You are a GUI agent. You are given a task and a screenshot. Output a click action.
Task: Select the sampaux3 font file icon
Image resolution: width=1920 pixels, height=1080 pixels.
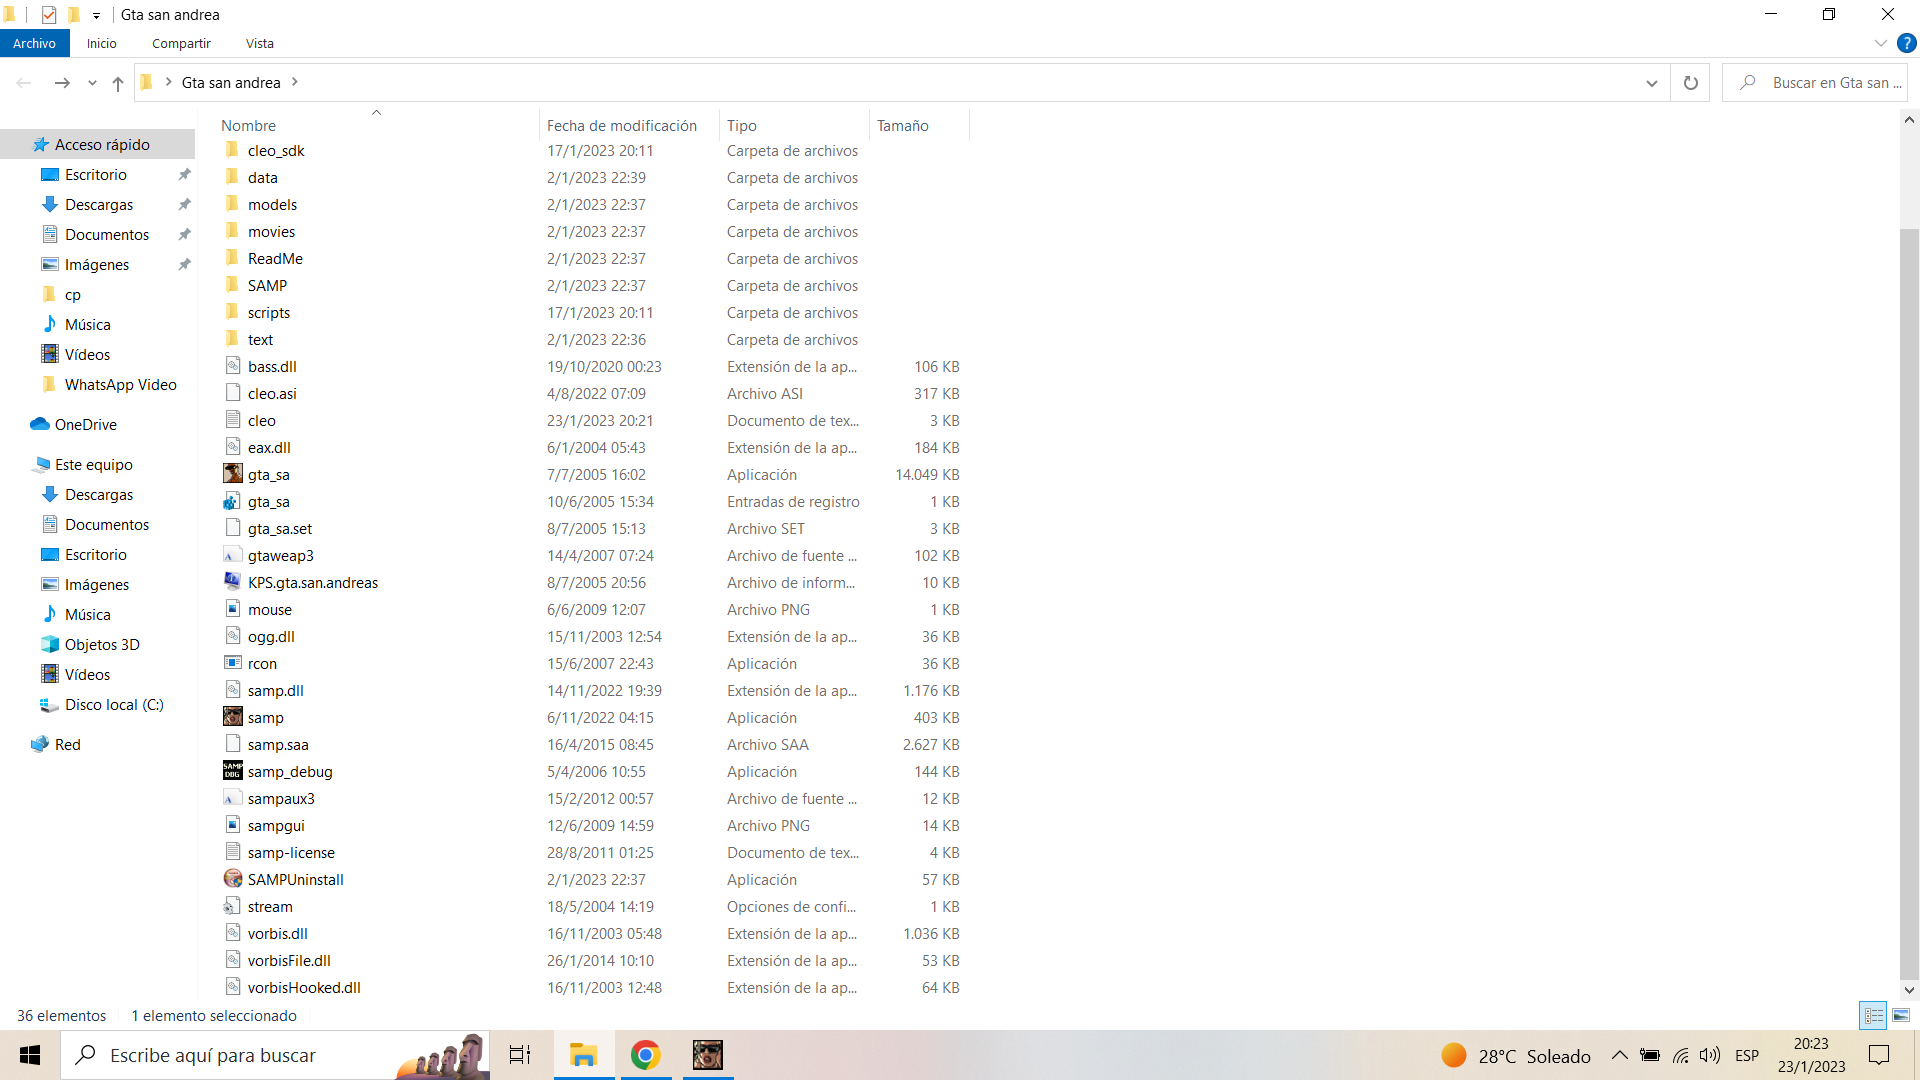(232, 798)
